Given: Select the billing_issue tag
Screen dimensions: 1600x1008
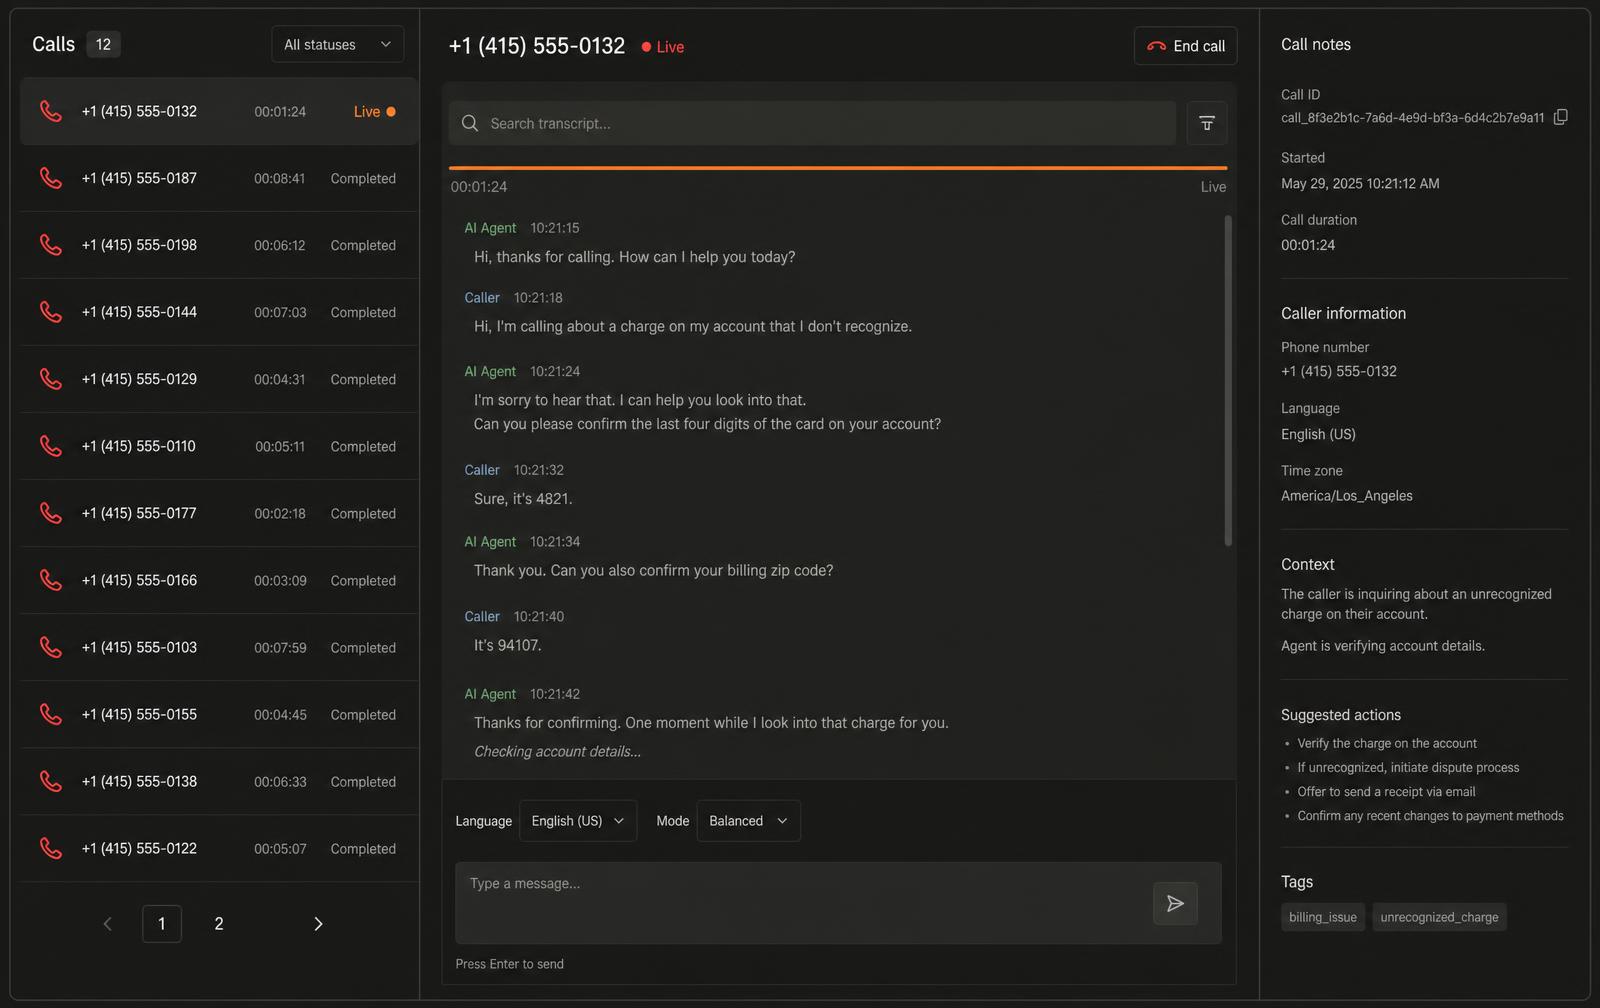Looking at the screenshot, I should click(x=1322, y=917).
